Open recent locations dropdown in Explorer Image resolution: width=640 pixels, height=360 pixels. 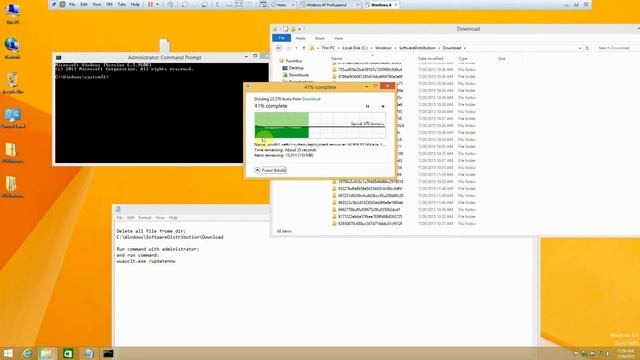click(296, 48)
